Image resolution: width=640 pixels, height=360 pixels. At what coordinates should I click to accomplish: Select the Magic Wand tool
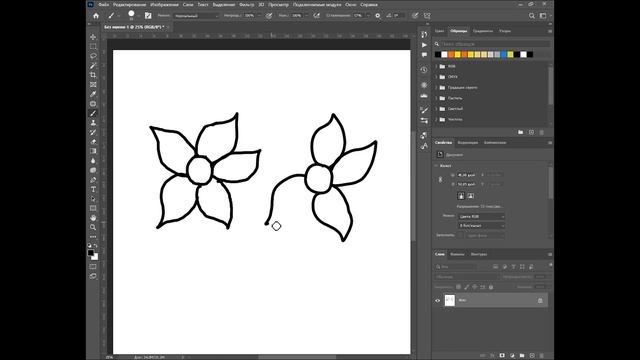coord(93,66)
